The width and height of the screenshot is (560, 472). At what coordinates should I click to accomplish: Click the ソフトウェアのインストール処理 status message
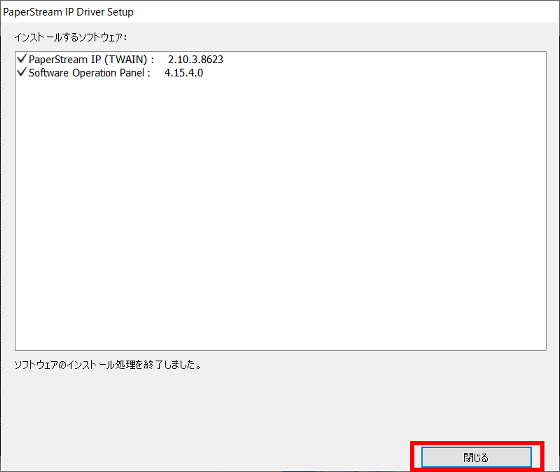tap(108, 365)
